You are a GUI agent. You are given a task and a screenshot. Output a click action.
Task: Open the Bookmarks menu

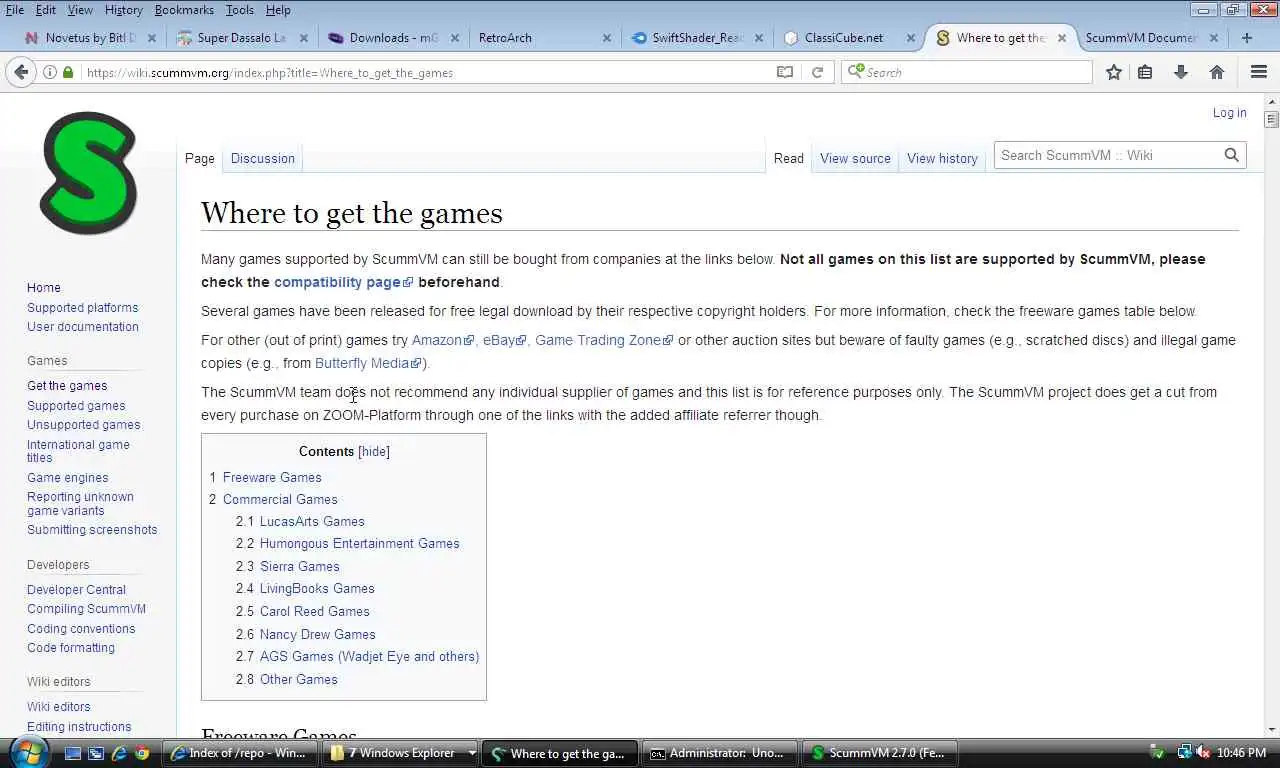coord(184,10)
